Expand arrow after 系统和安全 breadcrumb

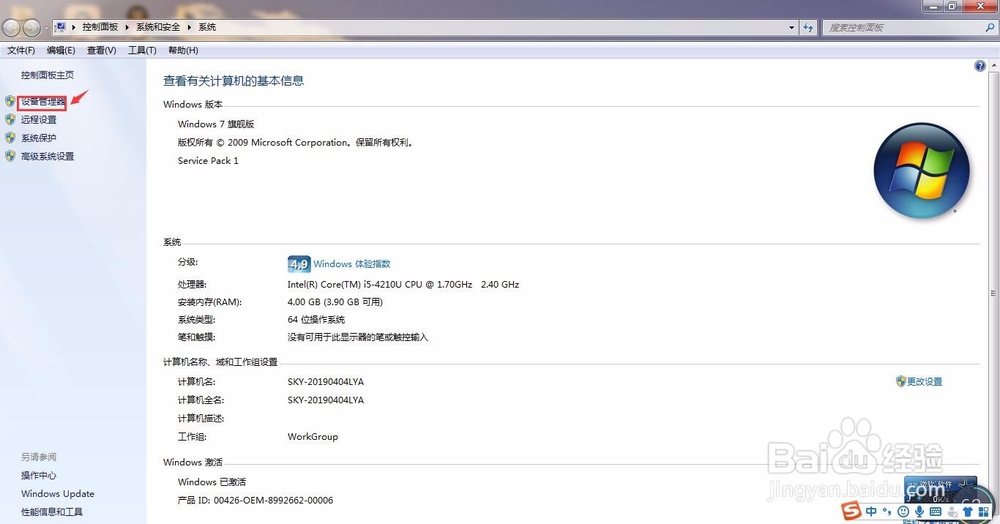tap(189, 27)
